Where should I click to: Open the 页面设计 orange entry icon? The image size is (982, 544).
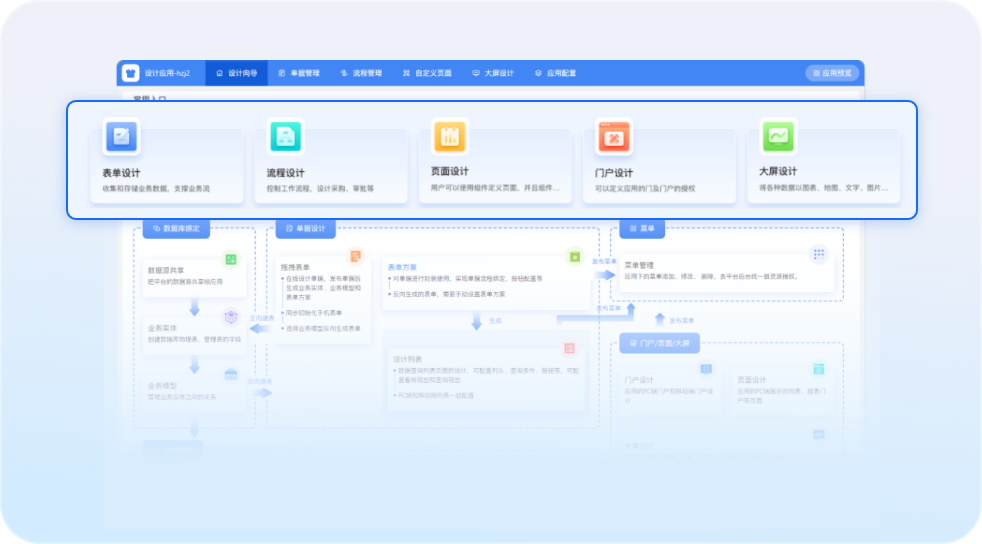[x=450, y=136]
